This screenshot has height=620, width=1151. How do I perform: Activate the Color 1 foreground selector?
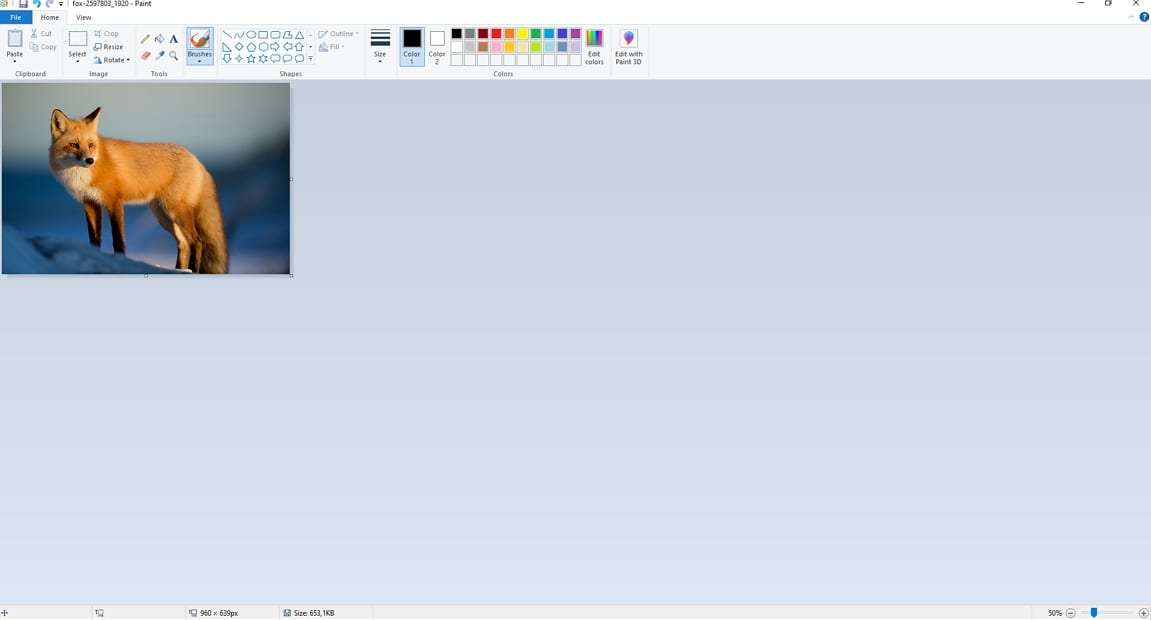(412, 46)
